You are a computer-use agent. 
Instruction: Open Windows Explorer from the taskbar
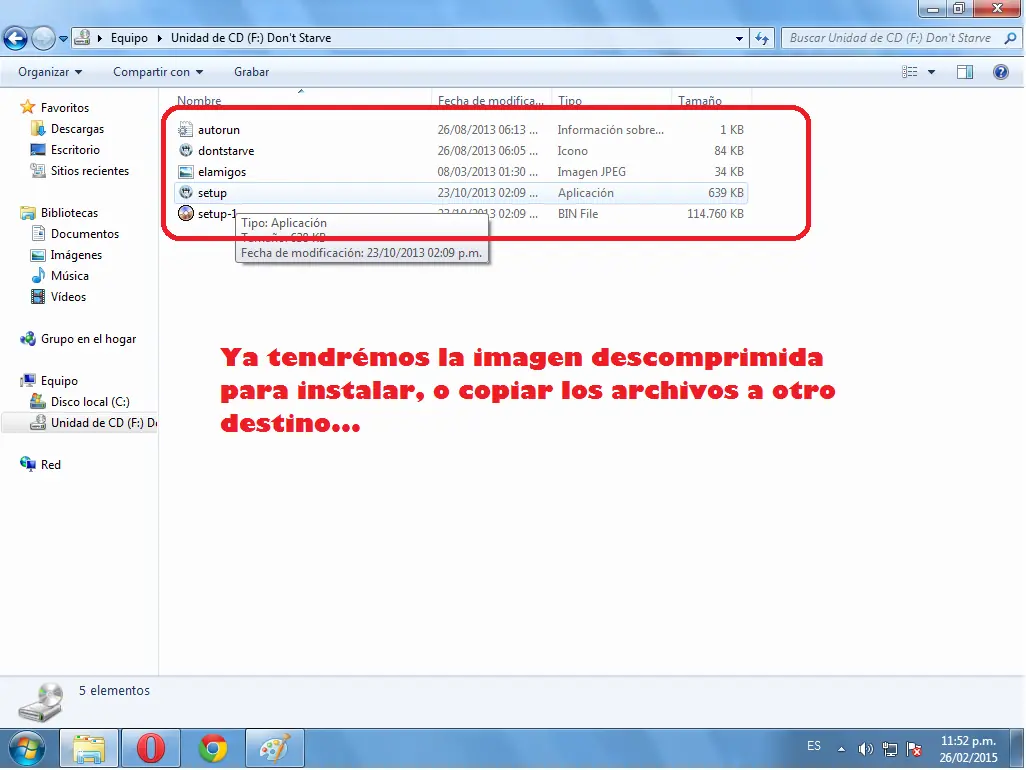[89, 748]
